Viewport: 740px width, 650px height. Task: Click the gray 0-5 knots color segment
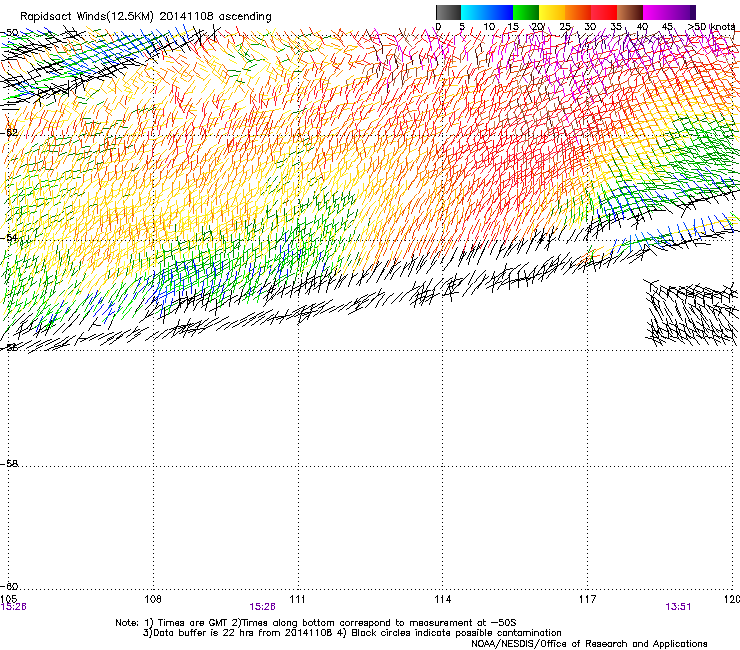tap(448, 12)
